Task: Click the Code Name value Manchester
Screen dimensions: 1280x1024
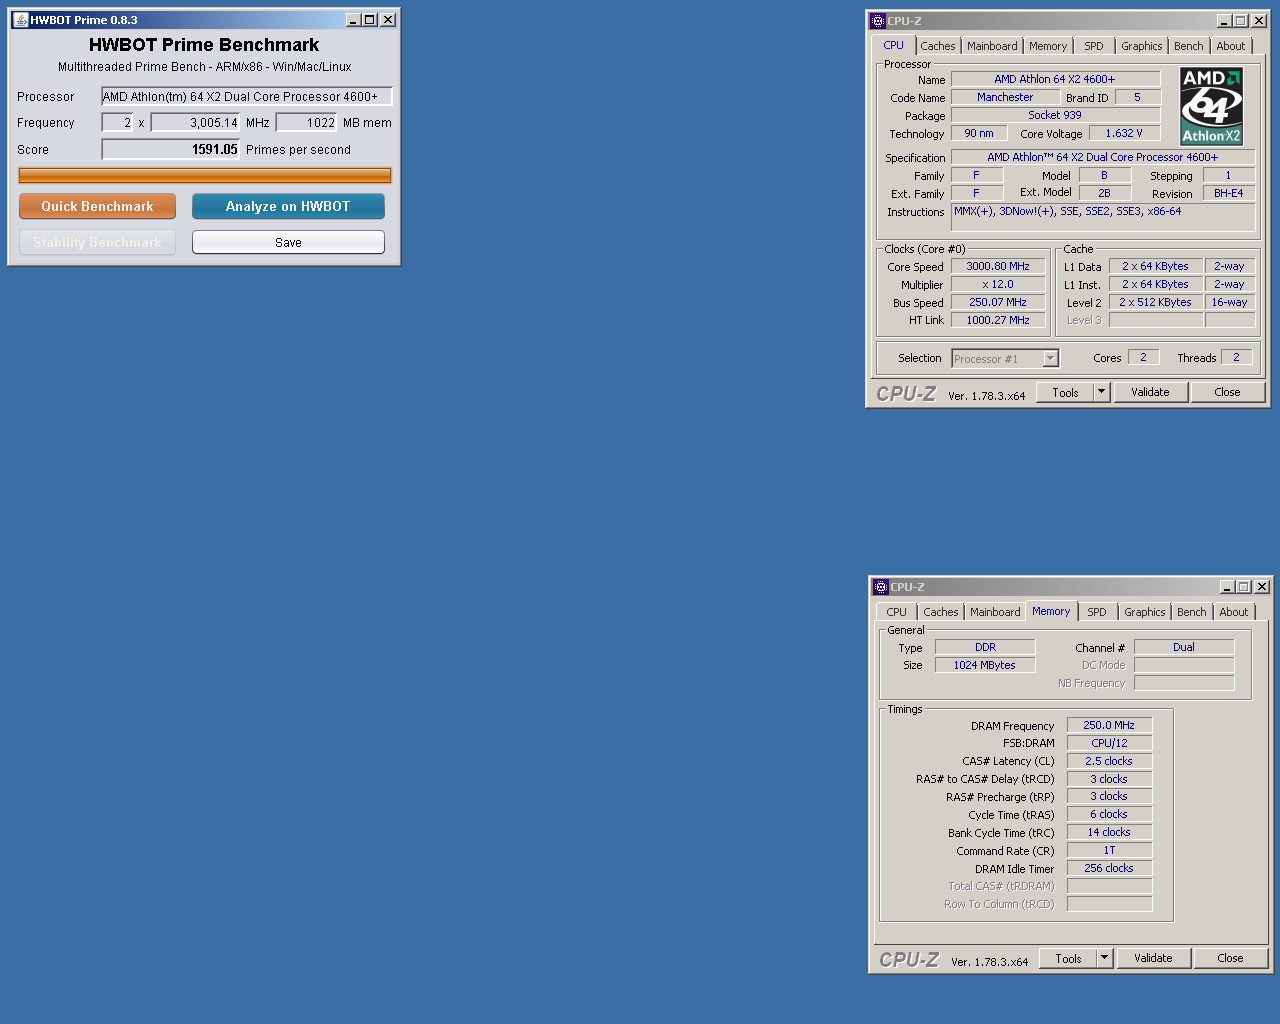Action: (x=1005, y=97)
